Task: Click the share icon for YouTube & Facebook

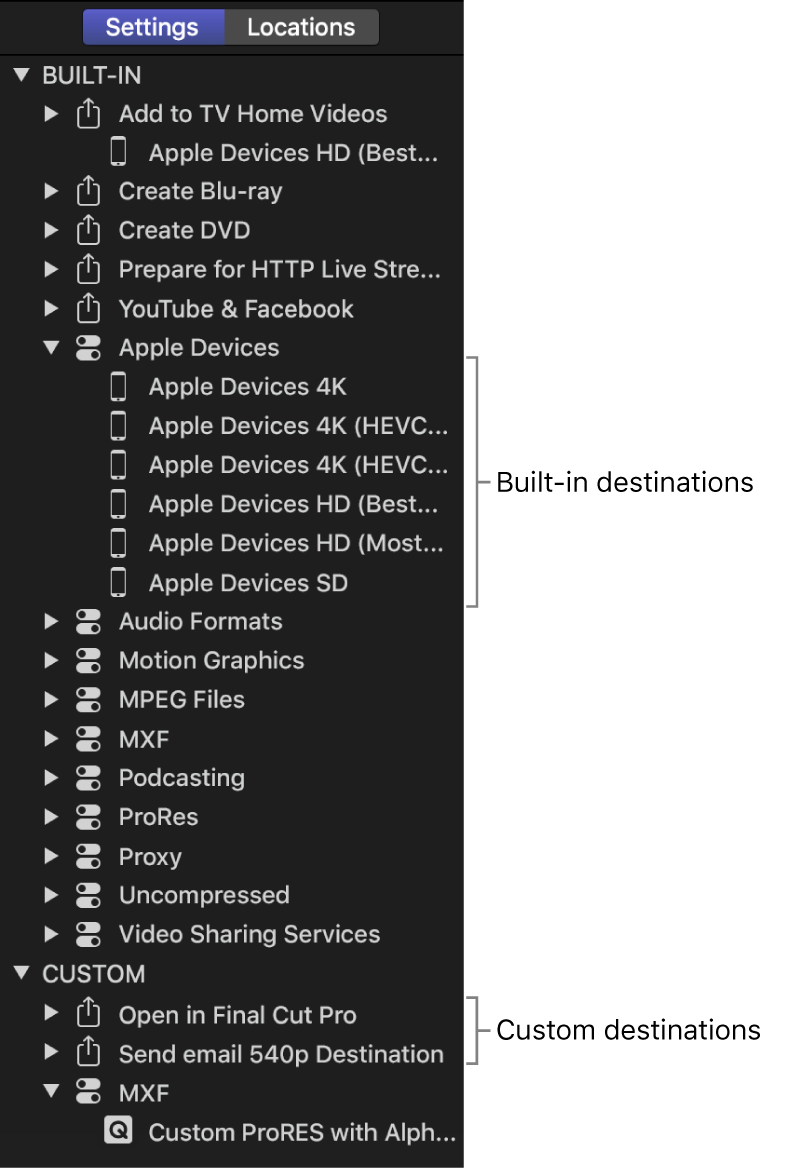Action: point(88,309)
